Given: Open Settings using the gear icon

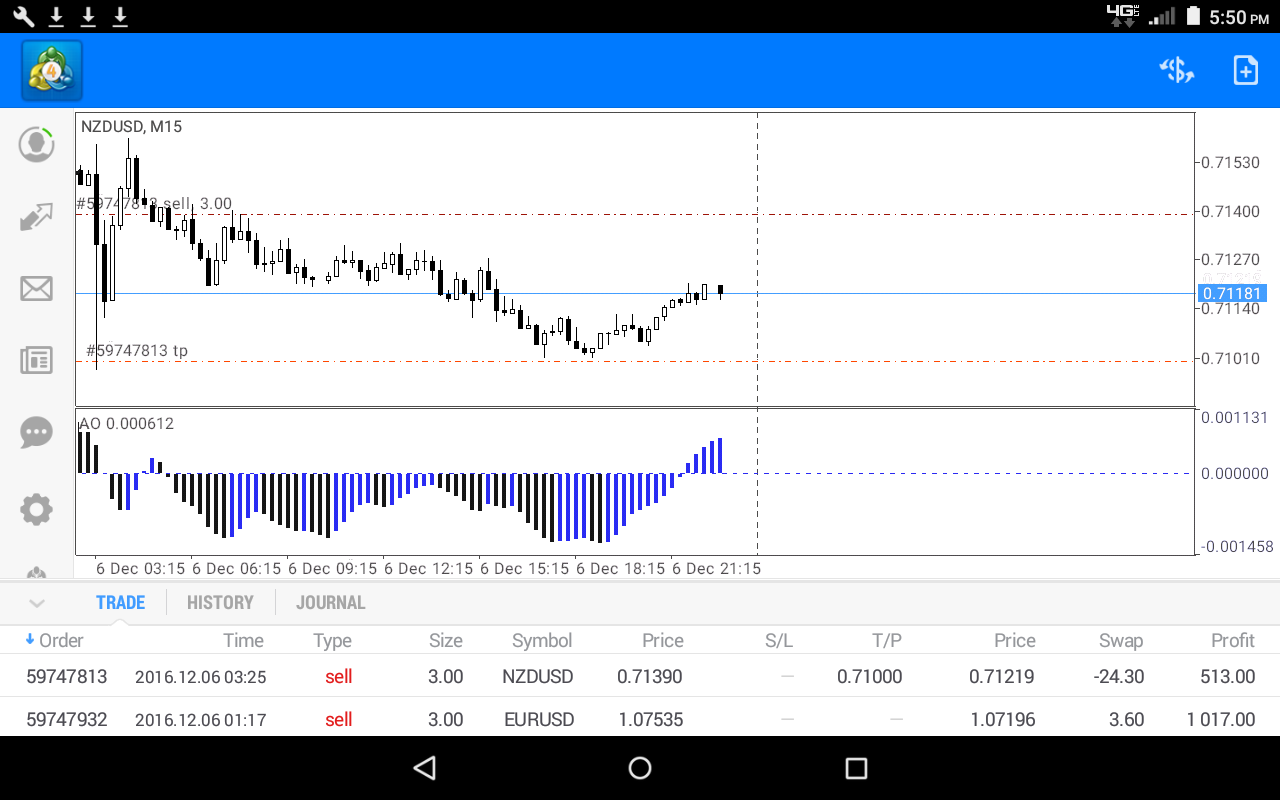Looking at the screenshot, I should [36, 509].
